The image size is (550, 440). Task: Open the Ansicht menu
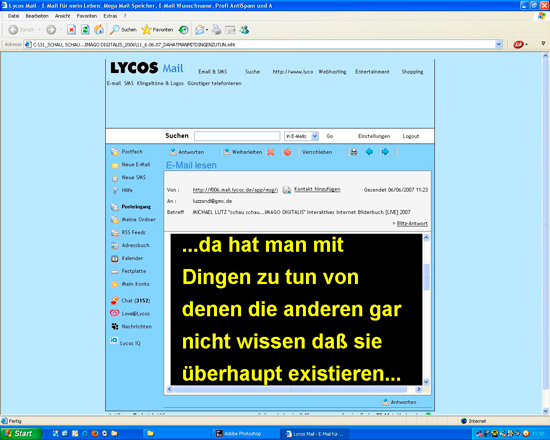pos(62,16)
